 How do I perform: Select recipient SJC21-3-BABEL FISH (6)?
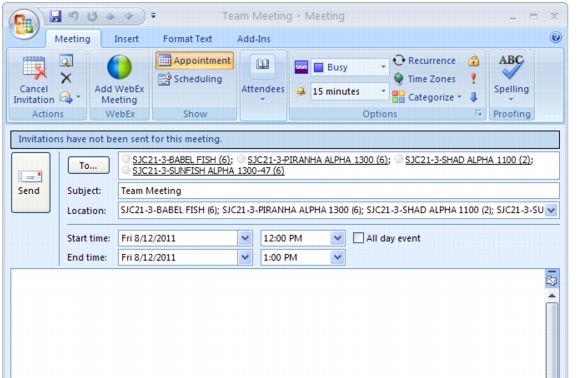[183, 160]
